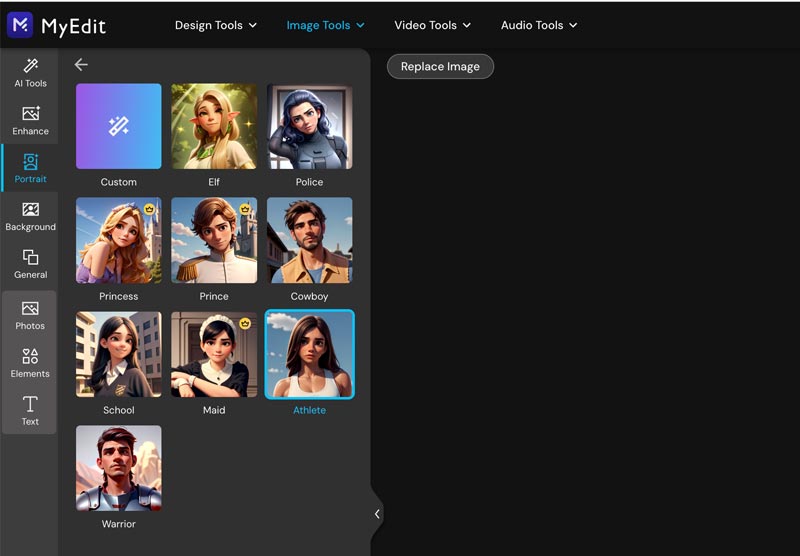The width and height of the screenshot is (800, 556).
Task: Click the highlighted Athlete label text
Action: [x=309, y=410]
